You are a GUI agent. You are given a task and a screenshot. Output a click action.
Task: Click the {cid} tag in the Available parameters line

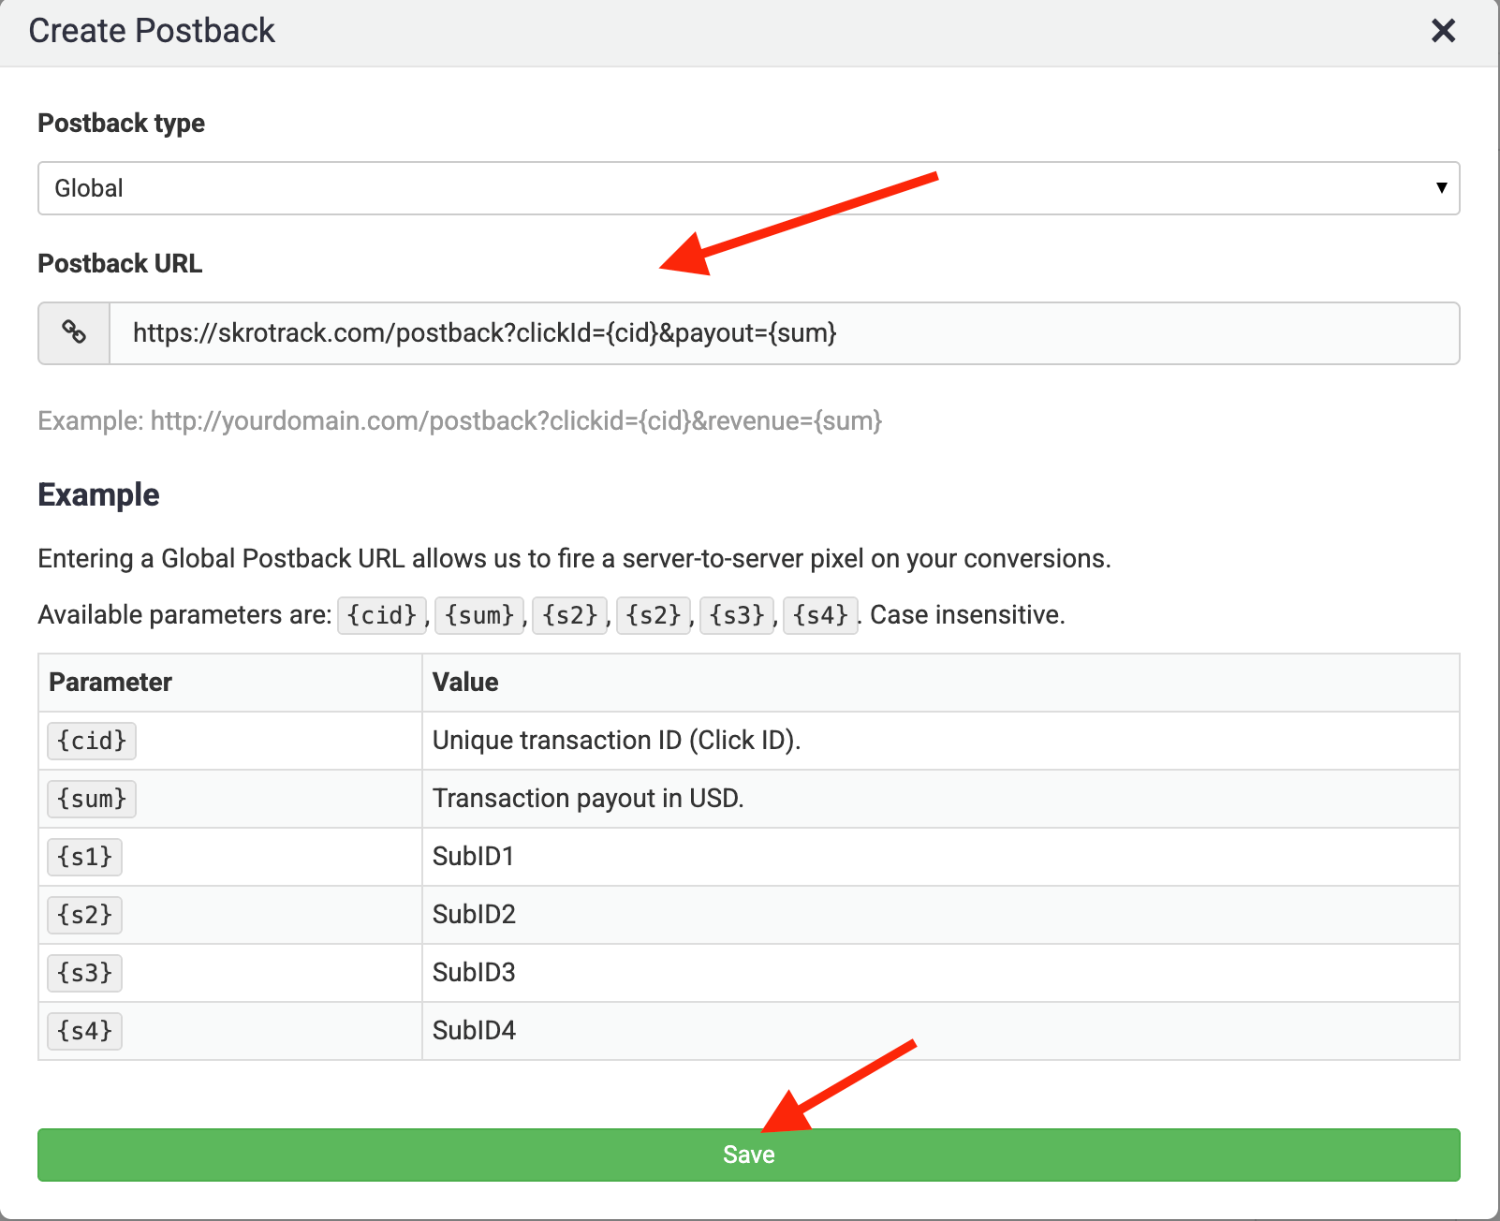(382, 615)
